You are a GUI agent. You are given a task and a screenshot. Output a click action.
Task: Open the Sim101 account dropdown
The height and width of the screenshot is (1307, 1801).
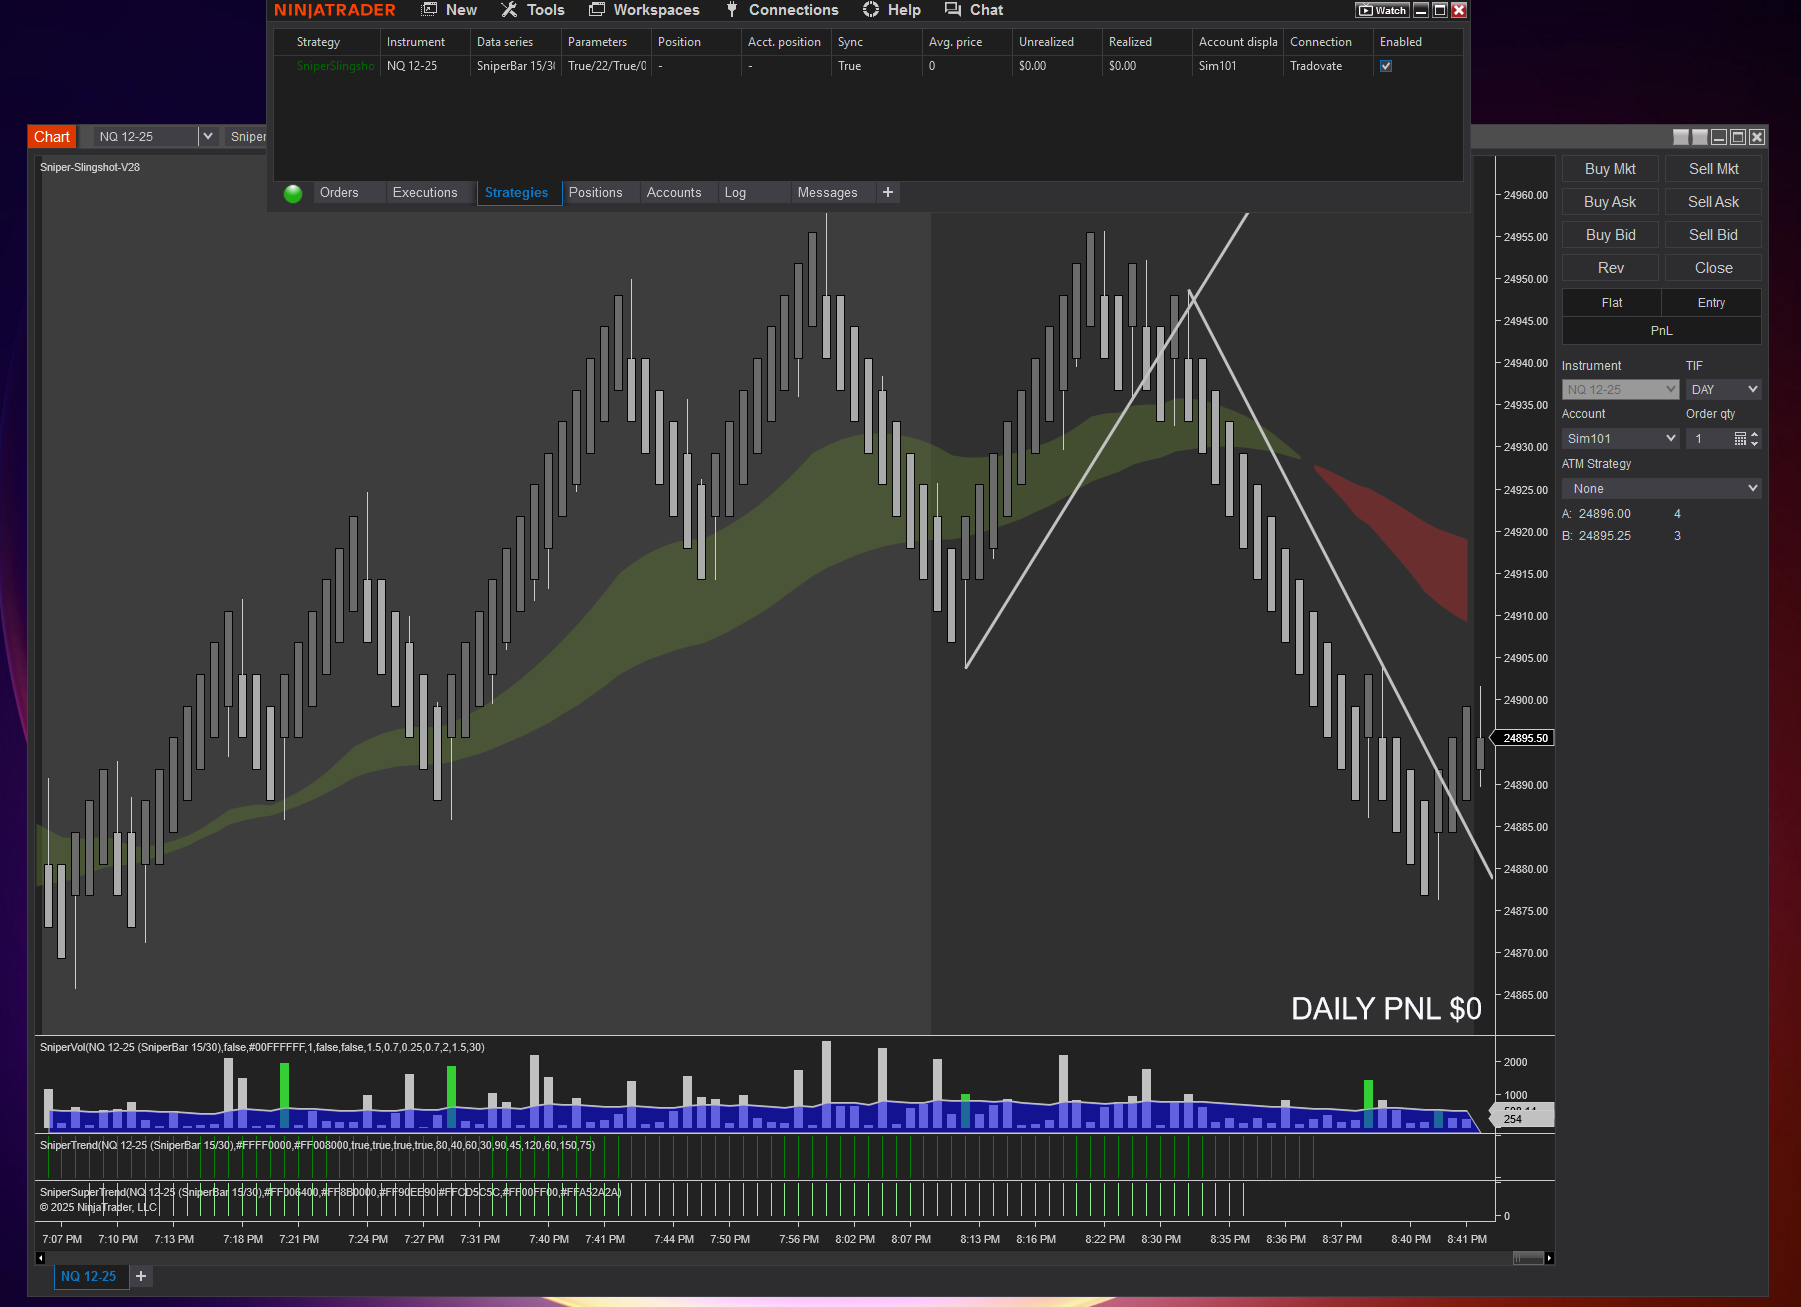1620,439
